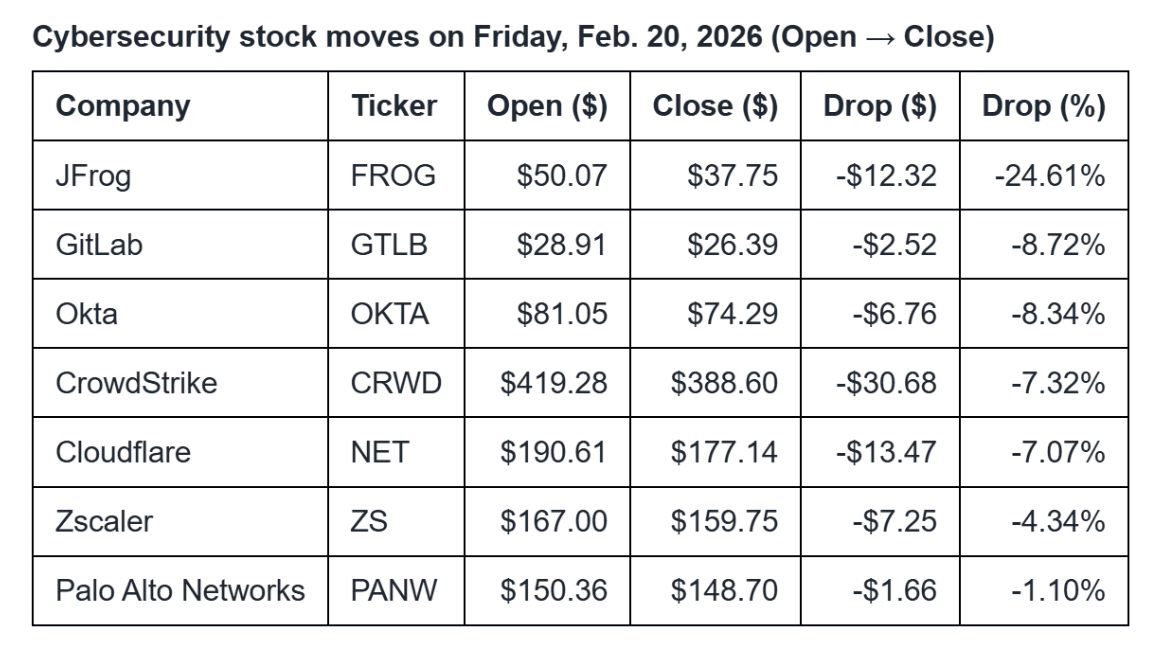1165x652 pixels.
Task: Click the FROG ticker cell
Action: point(394,176)
